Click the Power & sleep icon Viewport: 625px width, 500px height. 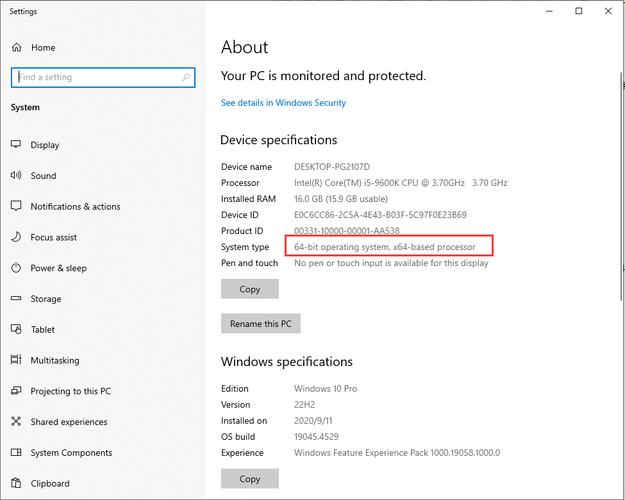click(x=16, y=268)
